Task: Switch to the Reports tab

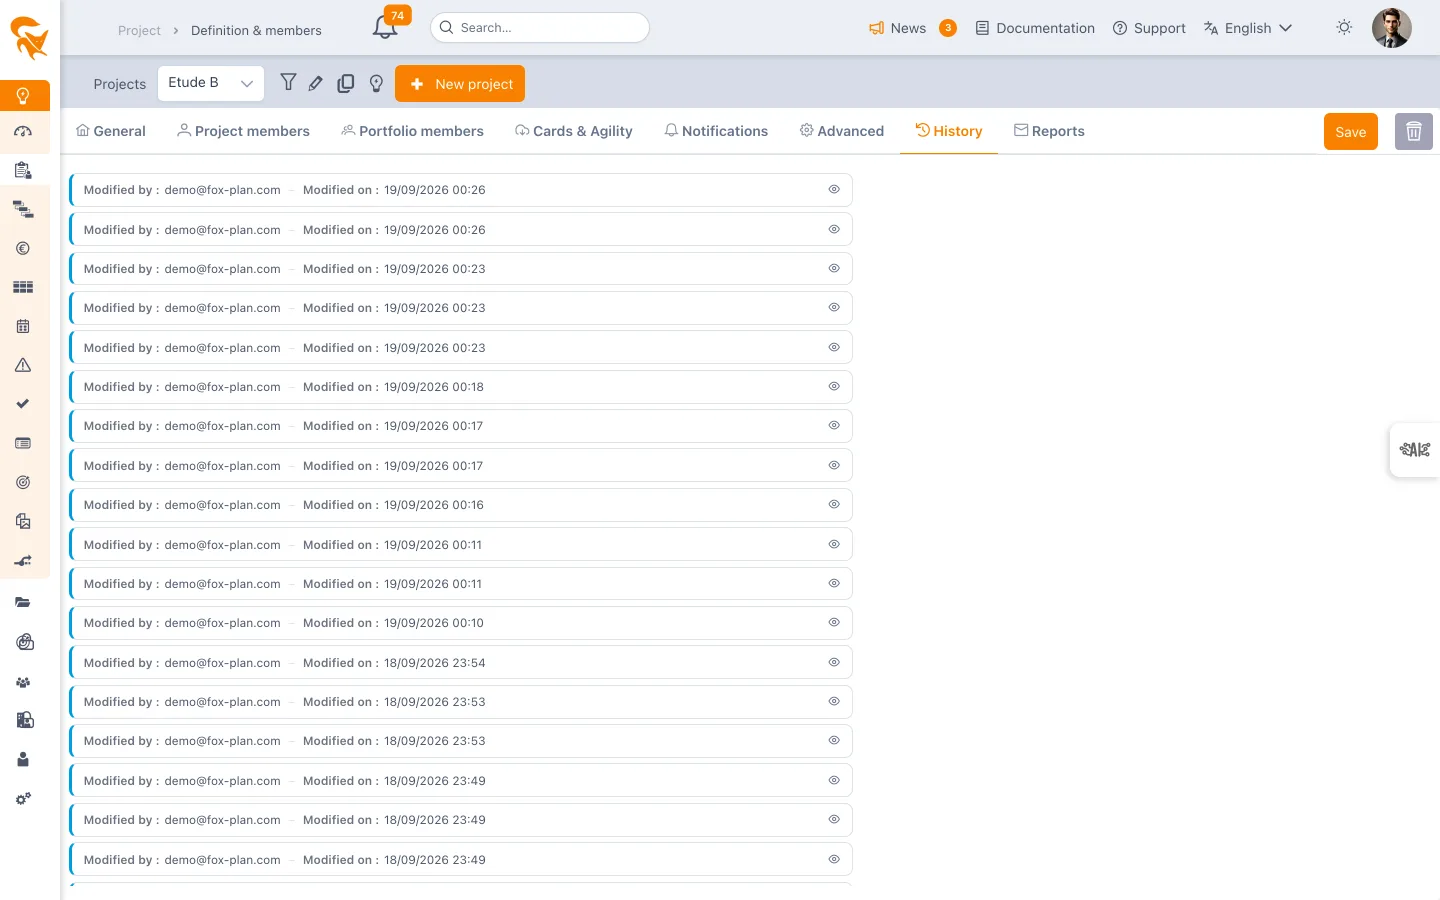Action: (1049, 131)
